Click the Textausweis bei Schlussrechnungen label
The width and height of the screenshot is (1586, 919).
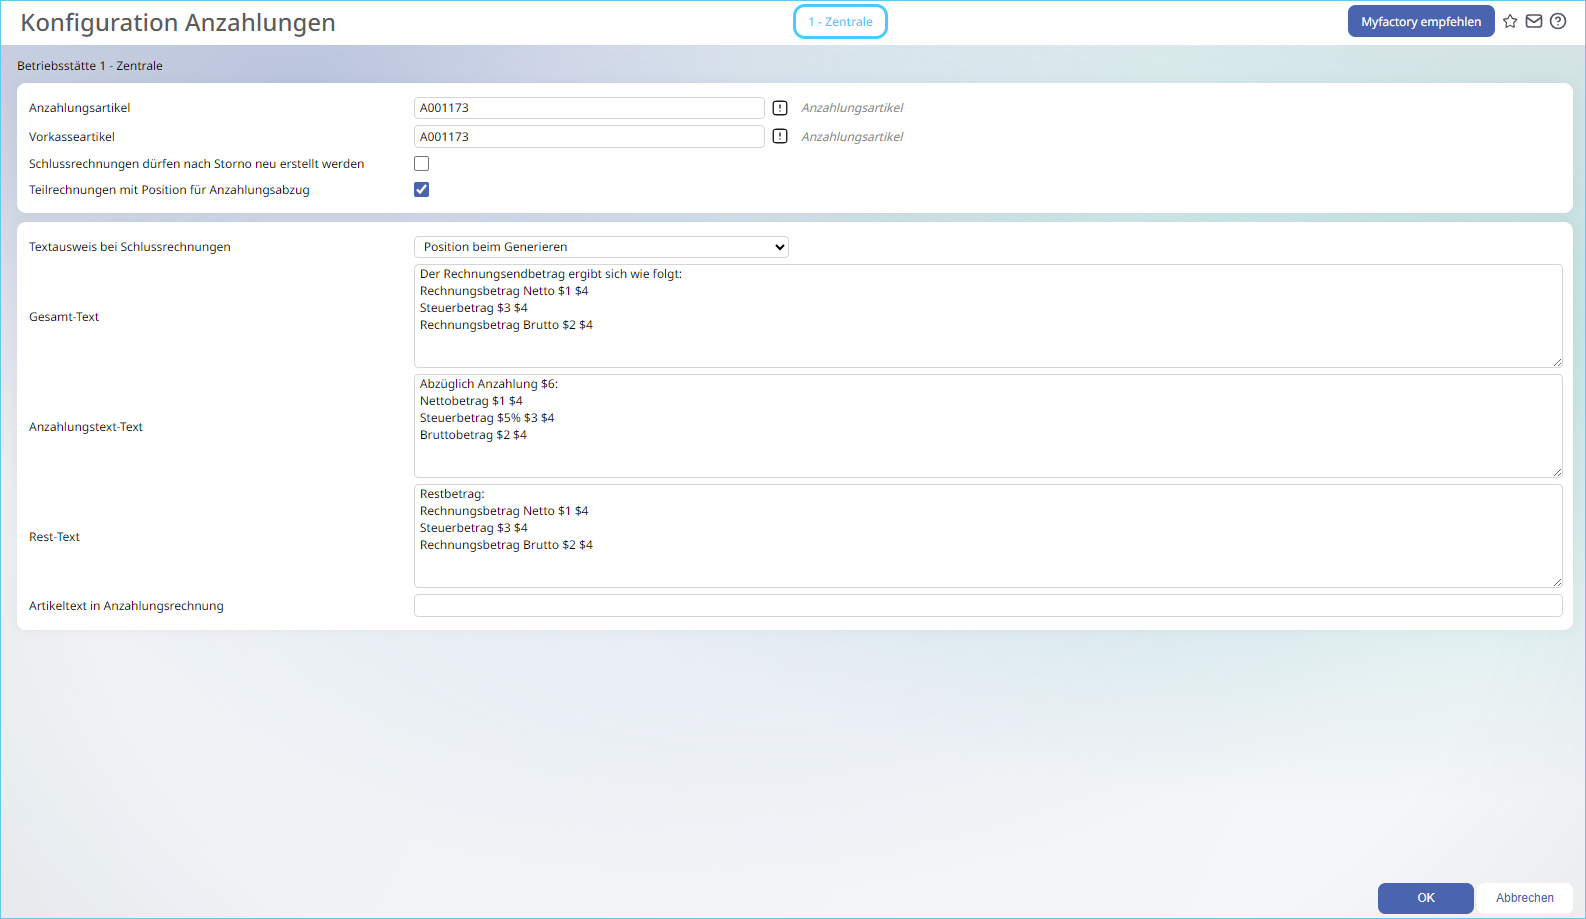pyautogui.click(x=130, y=247)
